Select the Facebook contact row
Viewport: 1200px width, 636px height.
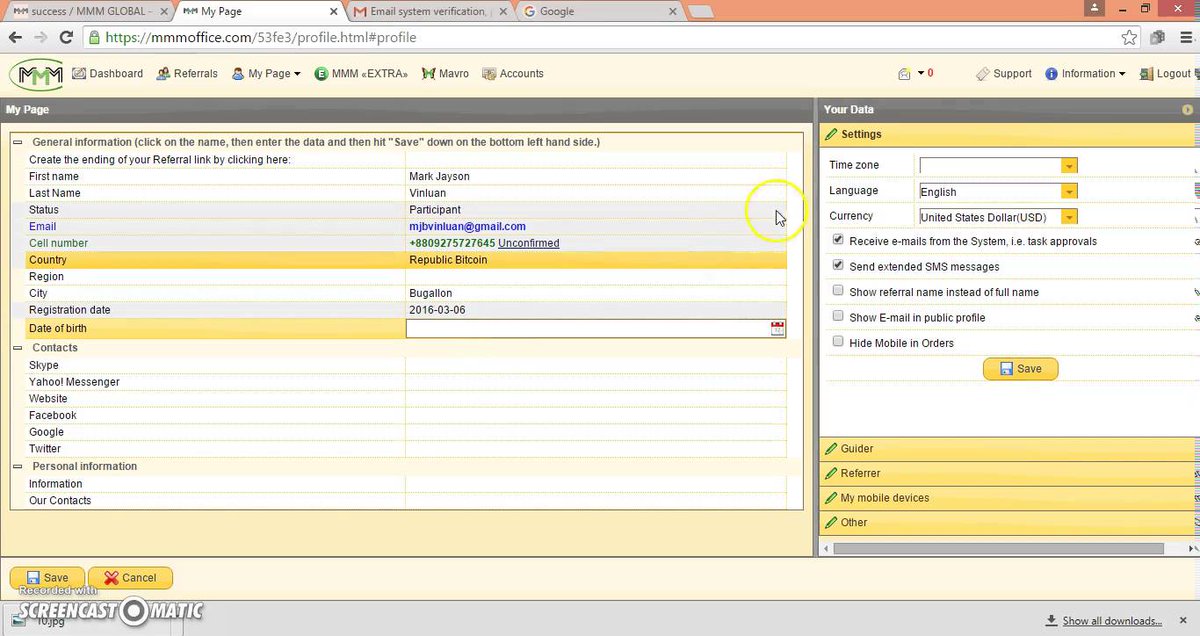click(407, 416)
